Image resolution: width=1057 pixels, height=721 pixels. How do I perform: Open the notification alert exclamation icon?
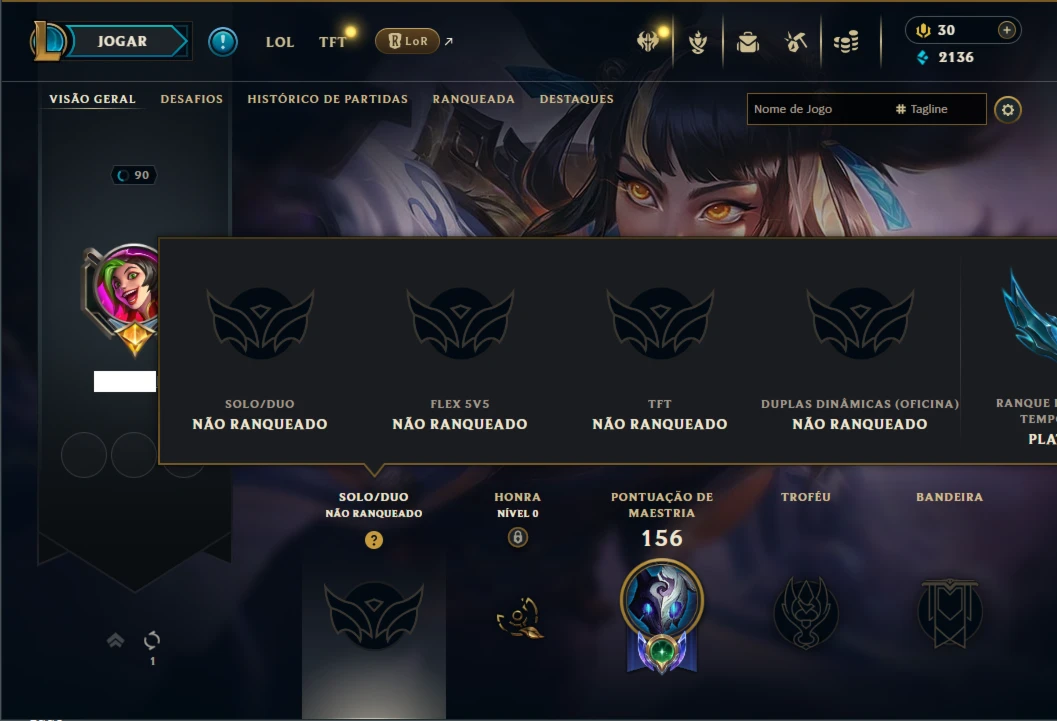pyautogui.click(x=222, y=42)
